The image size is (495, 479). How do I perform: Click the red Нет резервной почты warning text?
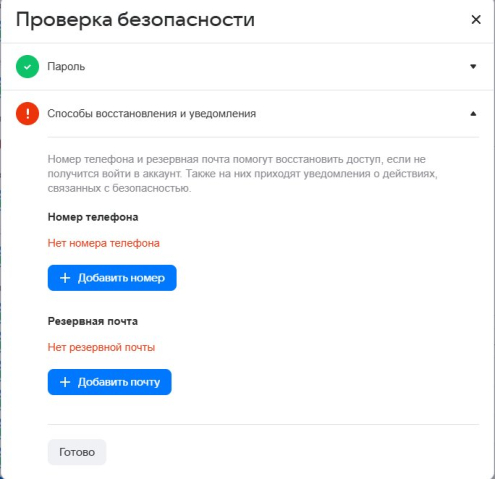click(101, 347)
